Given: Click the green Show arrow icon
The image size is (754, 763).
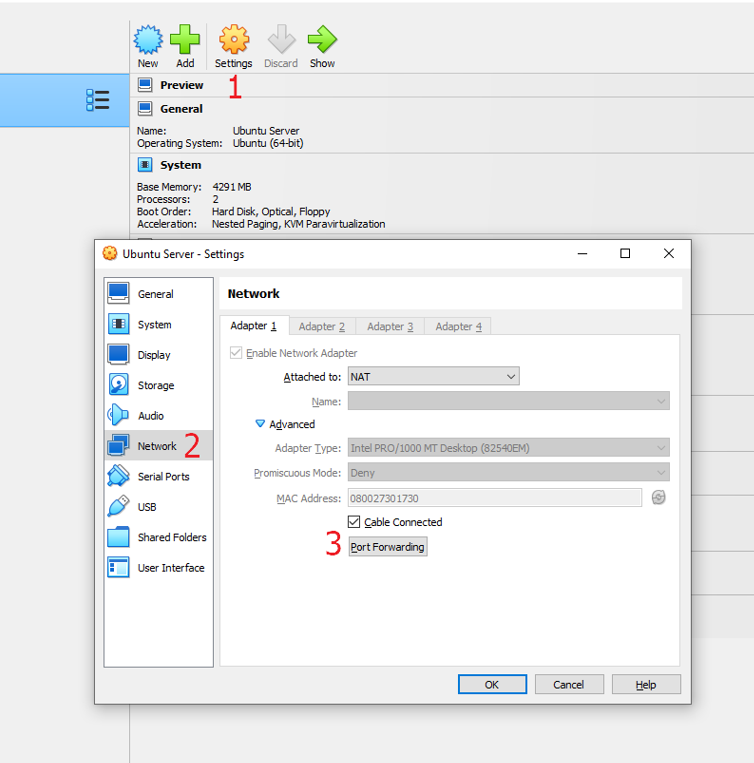Looking at the screenshot, I should (322, 40).
